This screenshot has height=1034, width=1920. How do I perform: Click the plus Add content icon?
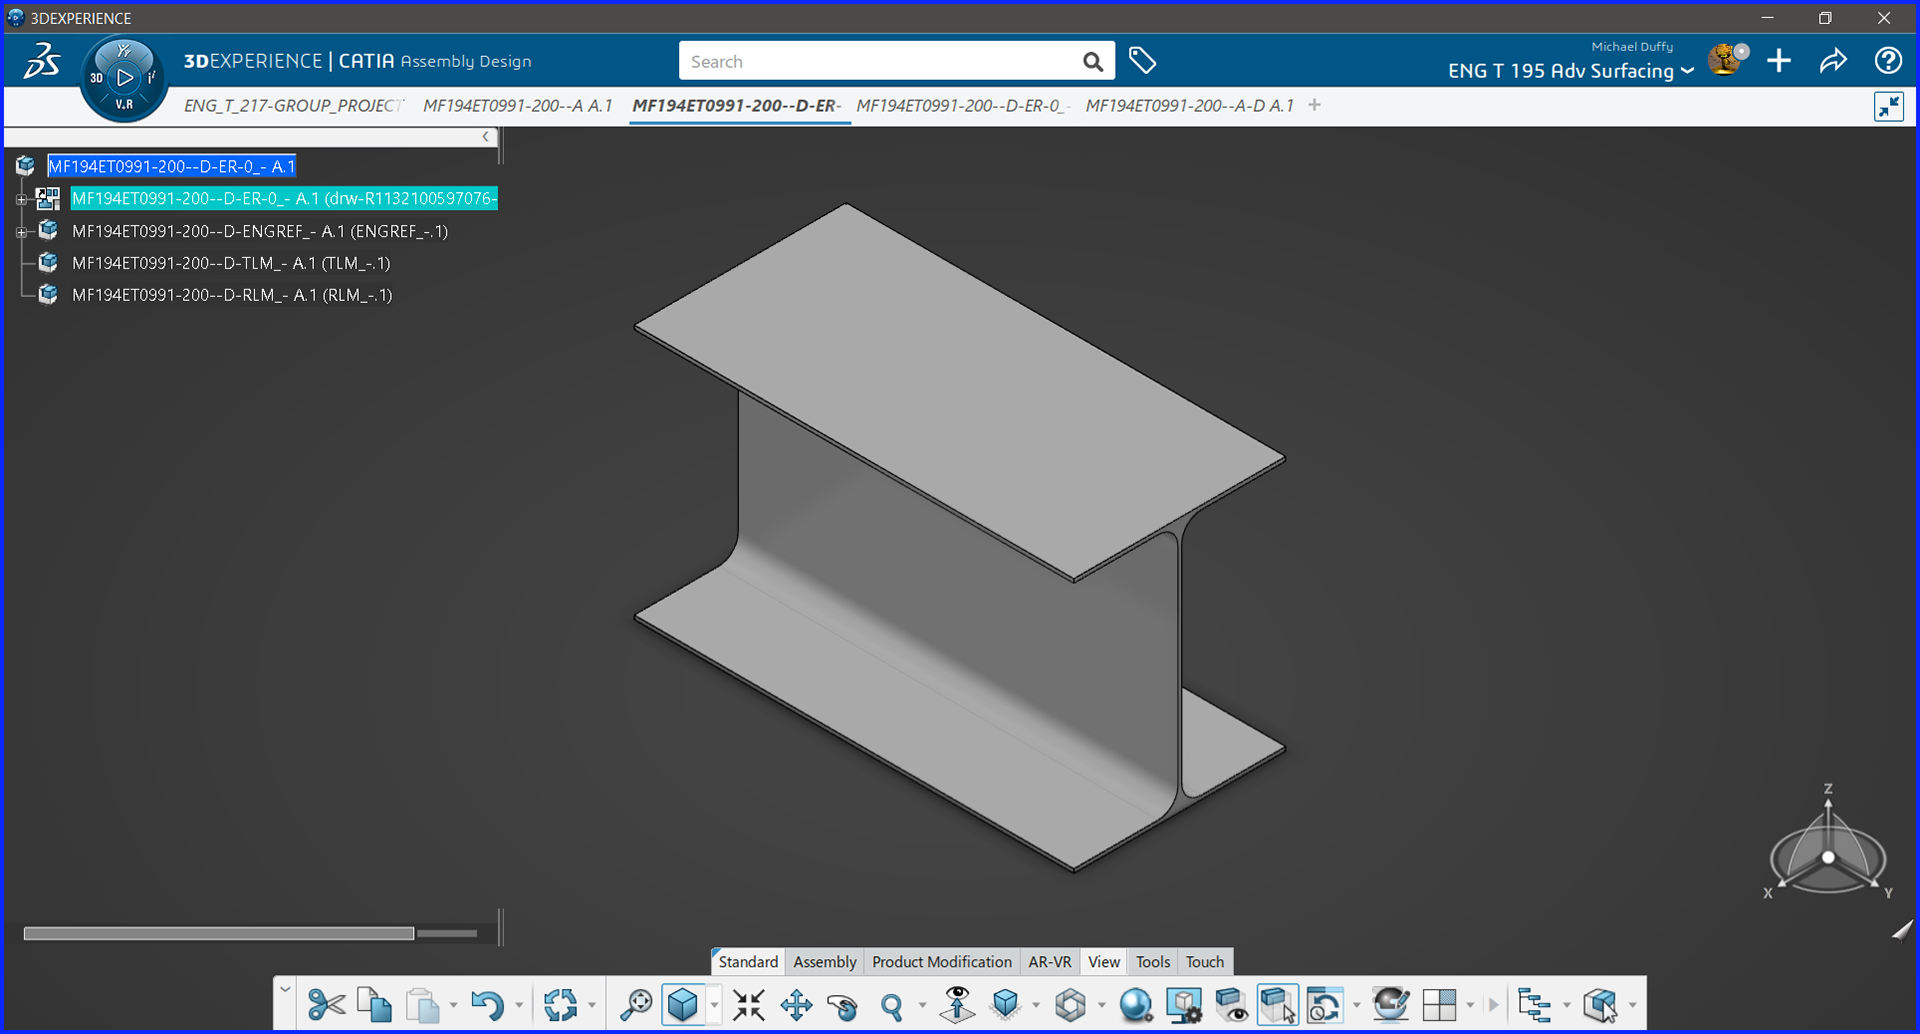tap(1779, 61)
